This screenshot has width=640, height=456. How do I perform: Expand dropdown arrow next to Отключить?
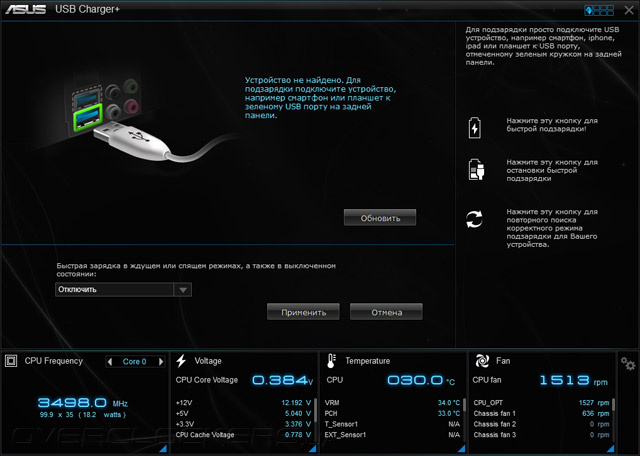pyautogui.click(x=182, y=290)
